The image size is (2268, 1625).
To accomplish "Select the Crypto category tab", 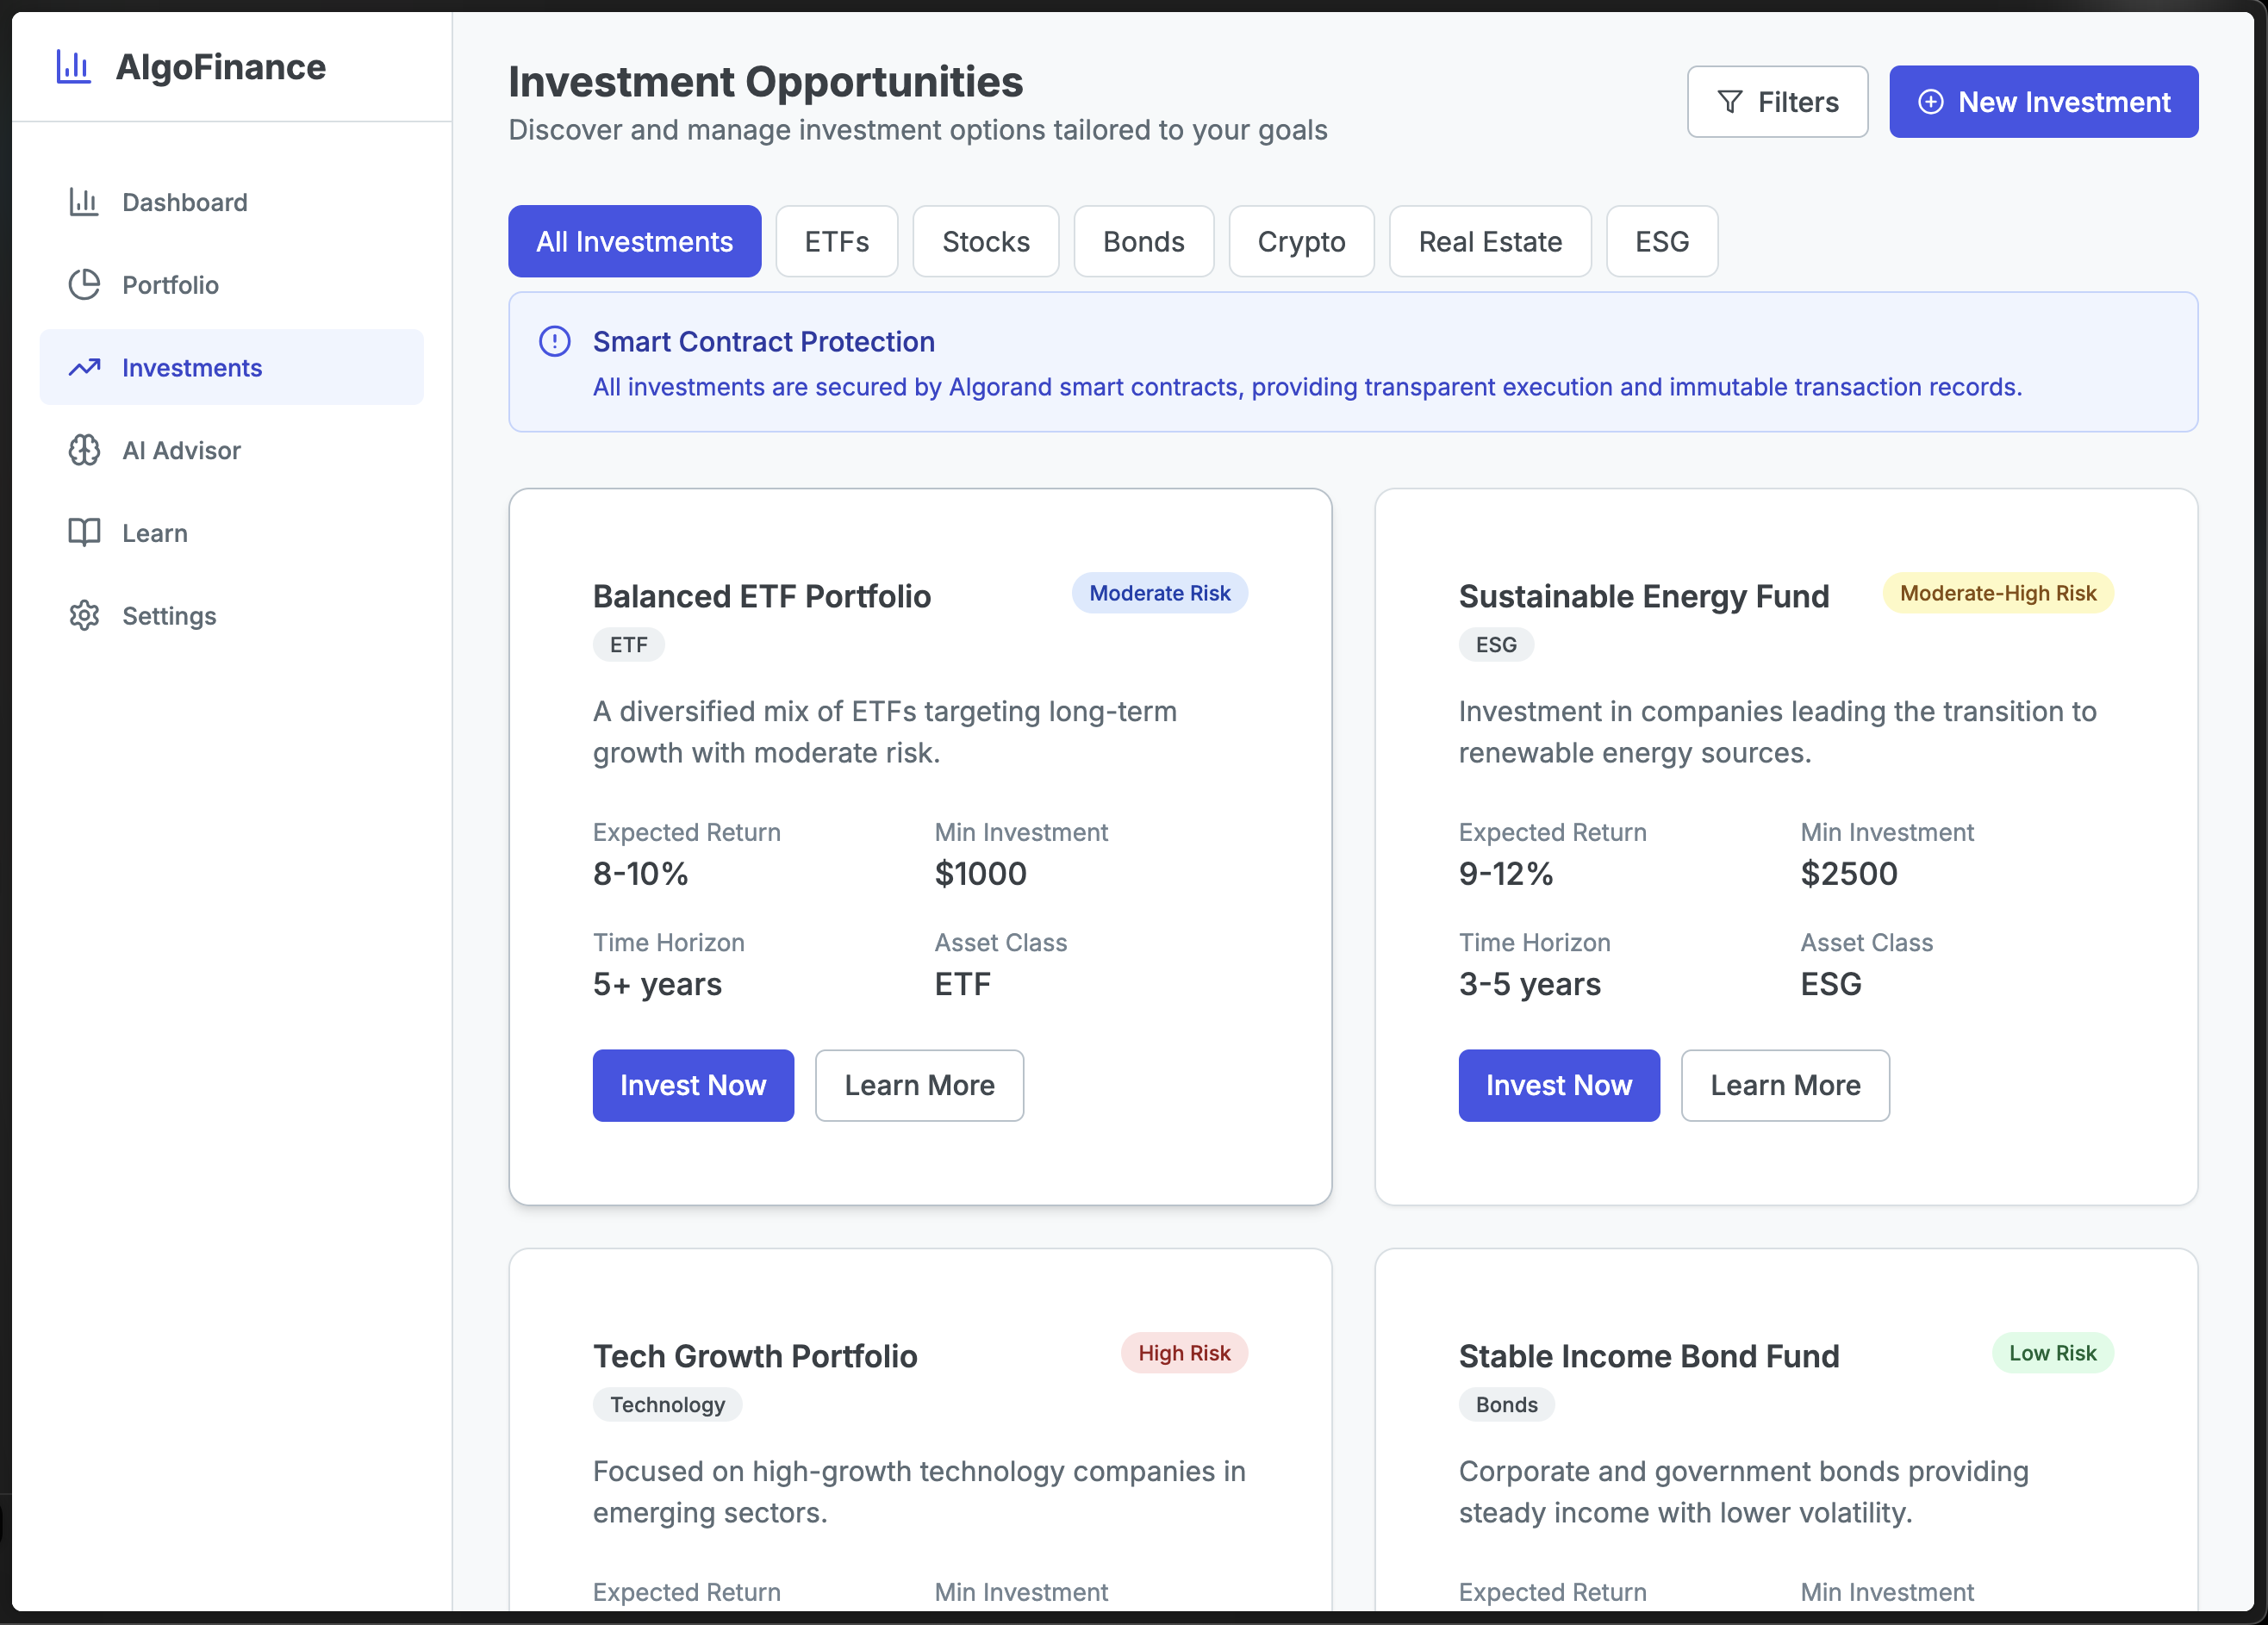I will pyautogui.click(x=1300, y=242).
